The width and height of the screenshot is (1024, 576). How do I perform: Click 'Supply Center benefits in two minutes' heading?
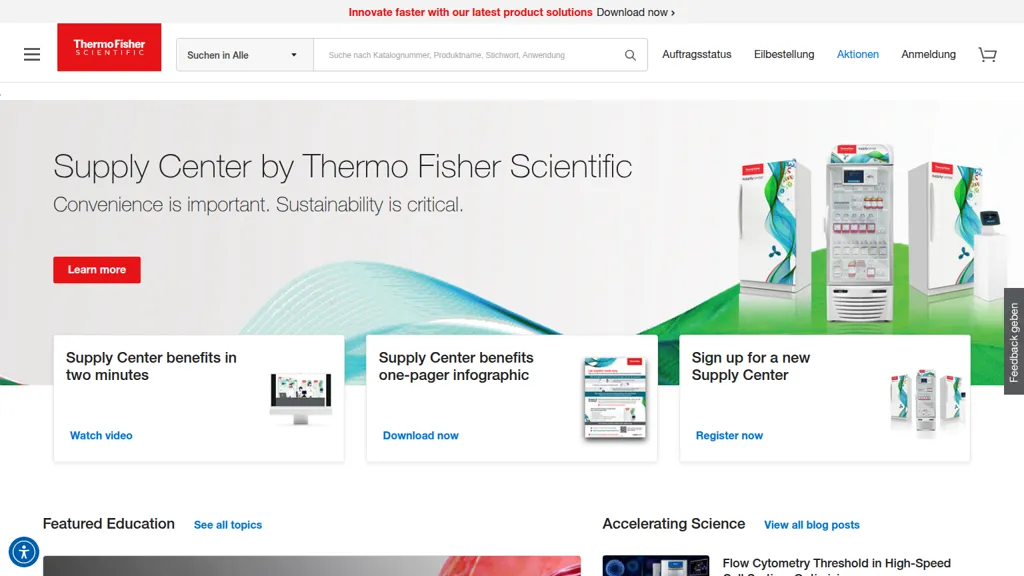tap(151, 366)
